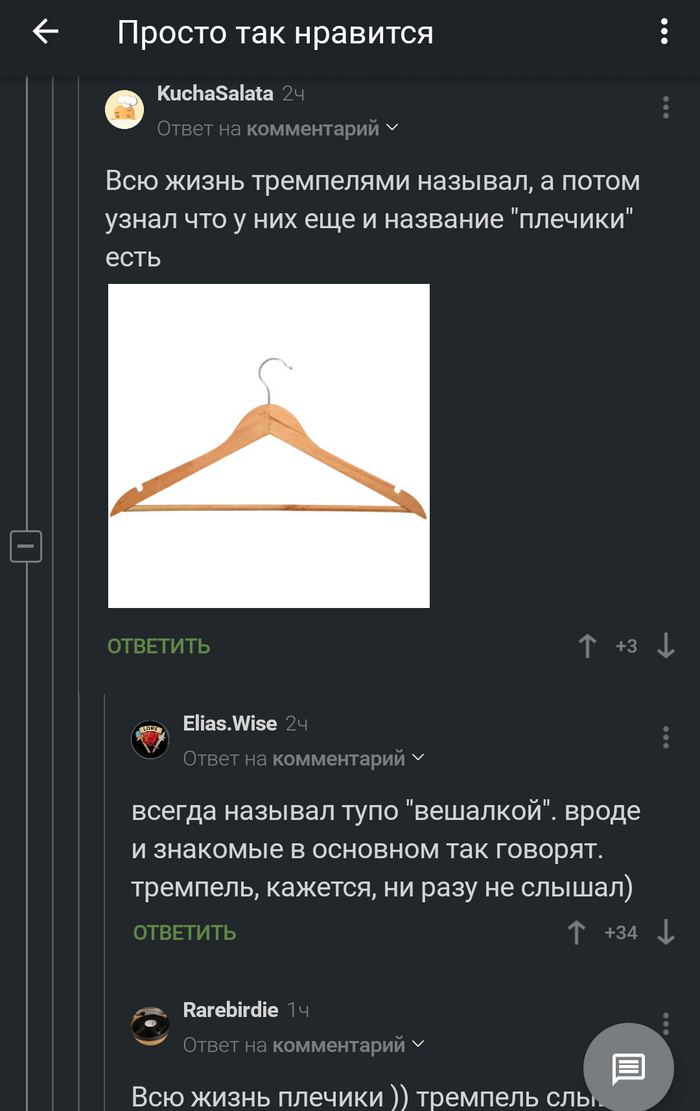Open Elias.Wise comment options menu

(665, 738)
